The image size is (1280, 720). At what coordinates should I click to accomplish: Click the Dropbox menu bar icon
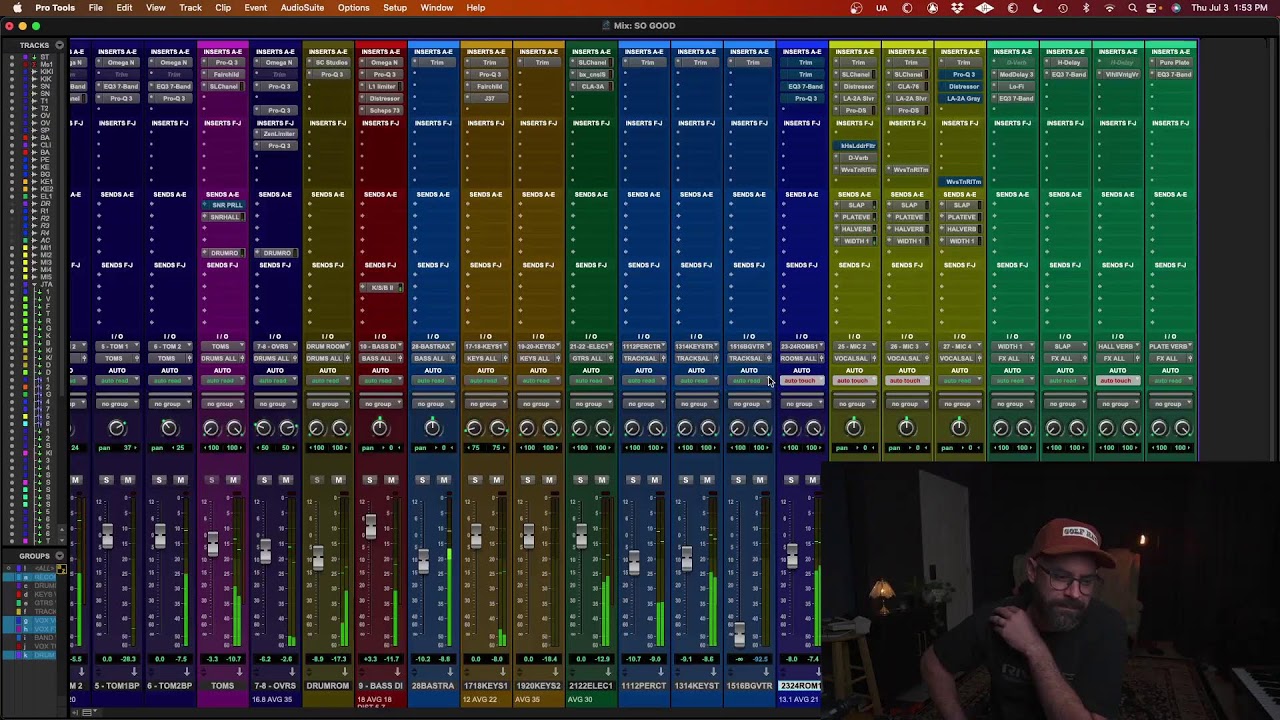click(x=958, y=8)
